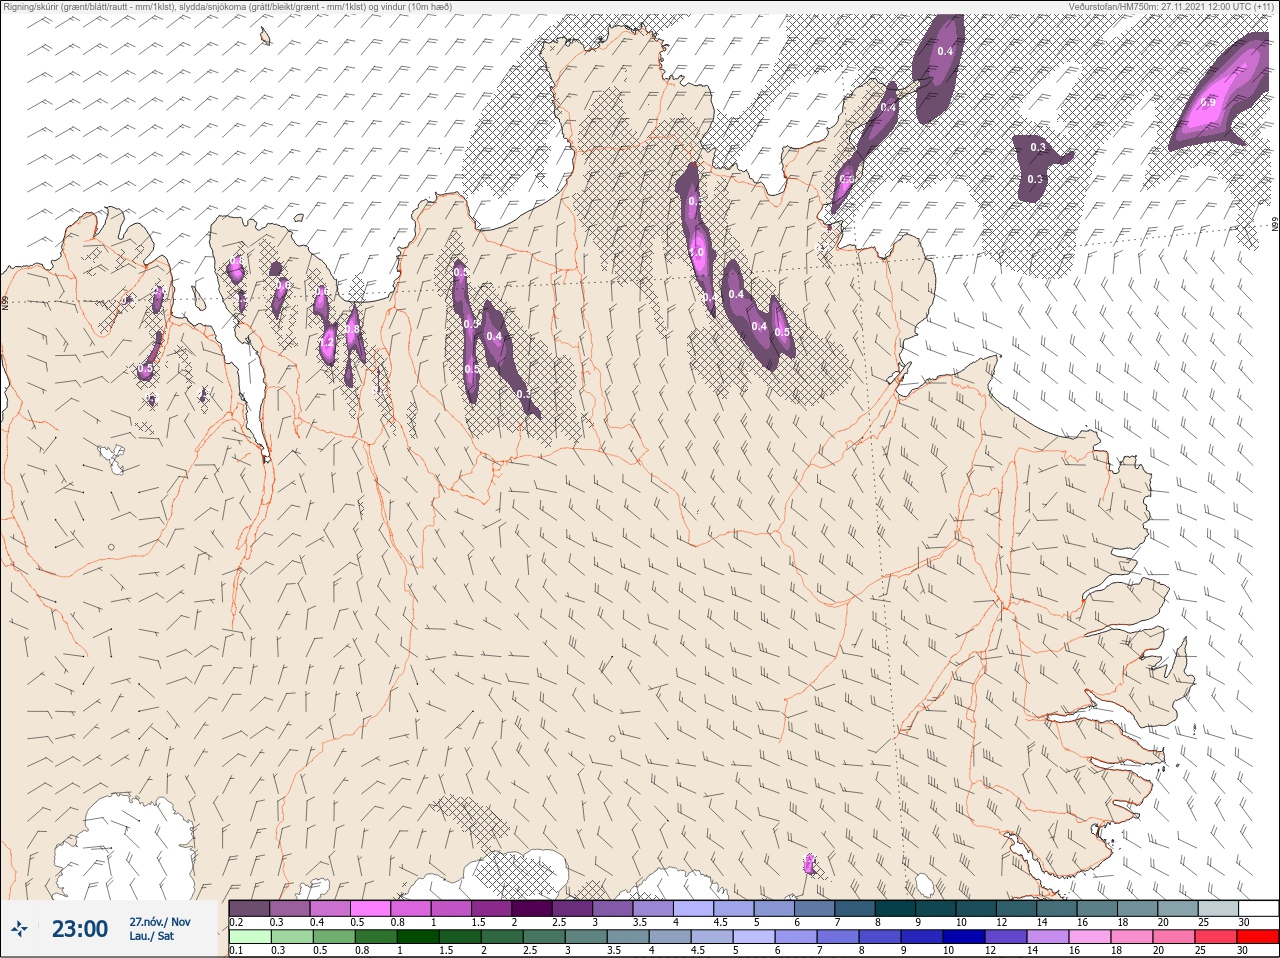Click the dark blue 10 swatch, lower legend row
This screenshot has height=958, width=1280.
pyautogui.click(x=966, y=936)
